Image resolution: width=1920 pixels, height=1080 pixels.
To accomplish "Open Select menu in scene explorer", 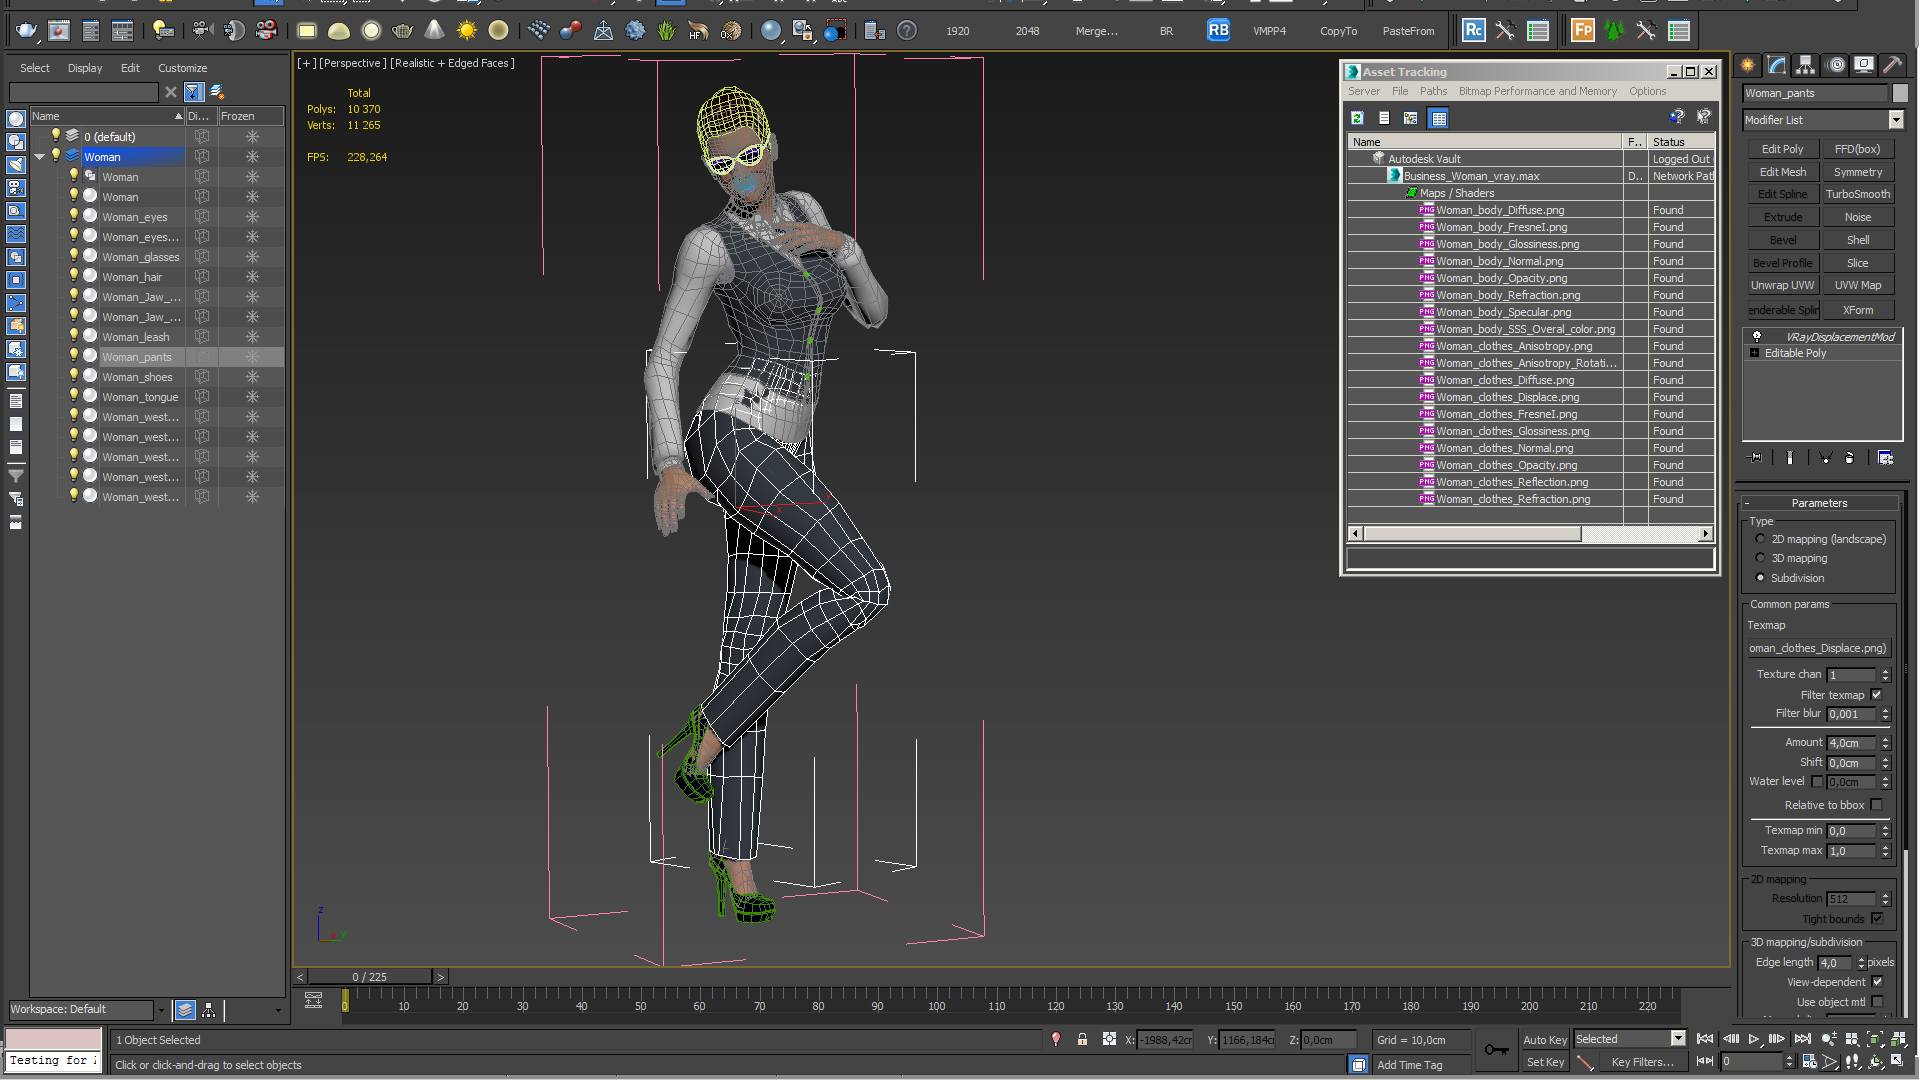I will tap(35, 68).
